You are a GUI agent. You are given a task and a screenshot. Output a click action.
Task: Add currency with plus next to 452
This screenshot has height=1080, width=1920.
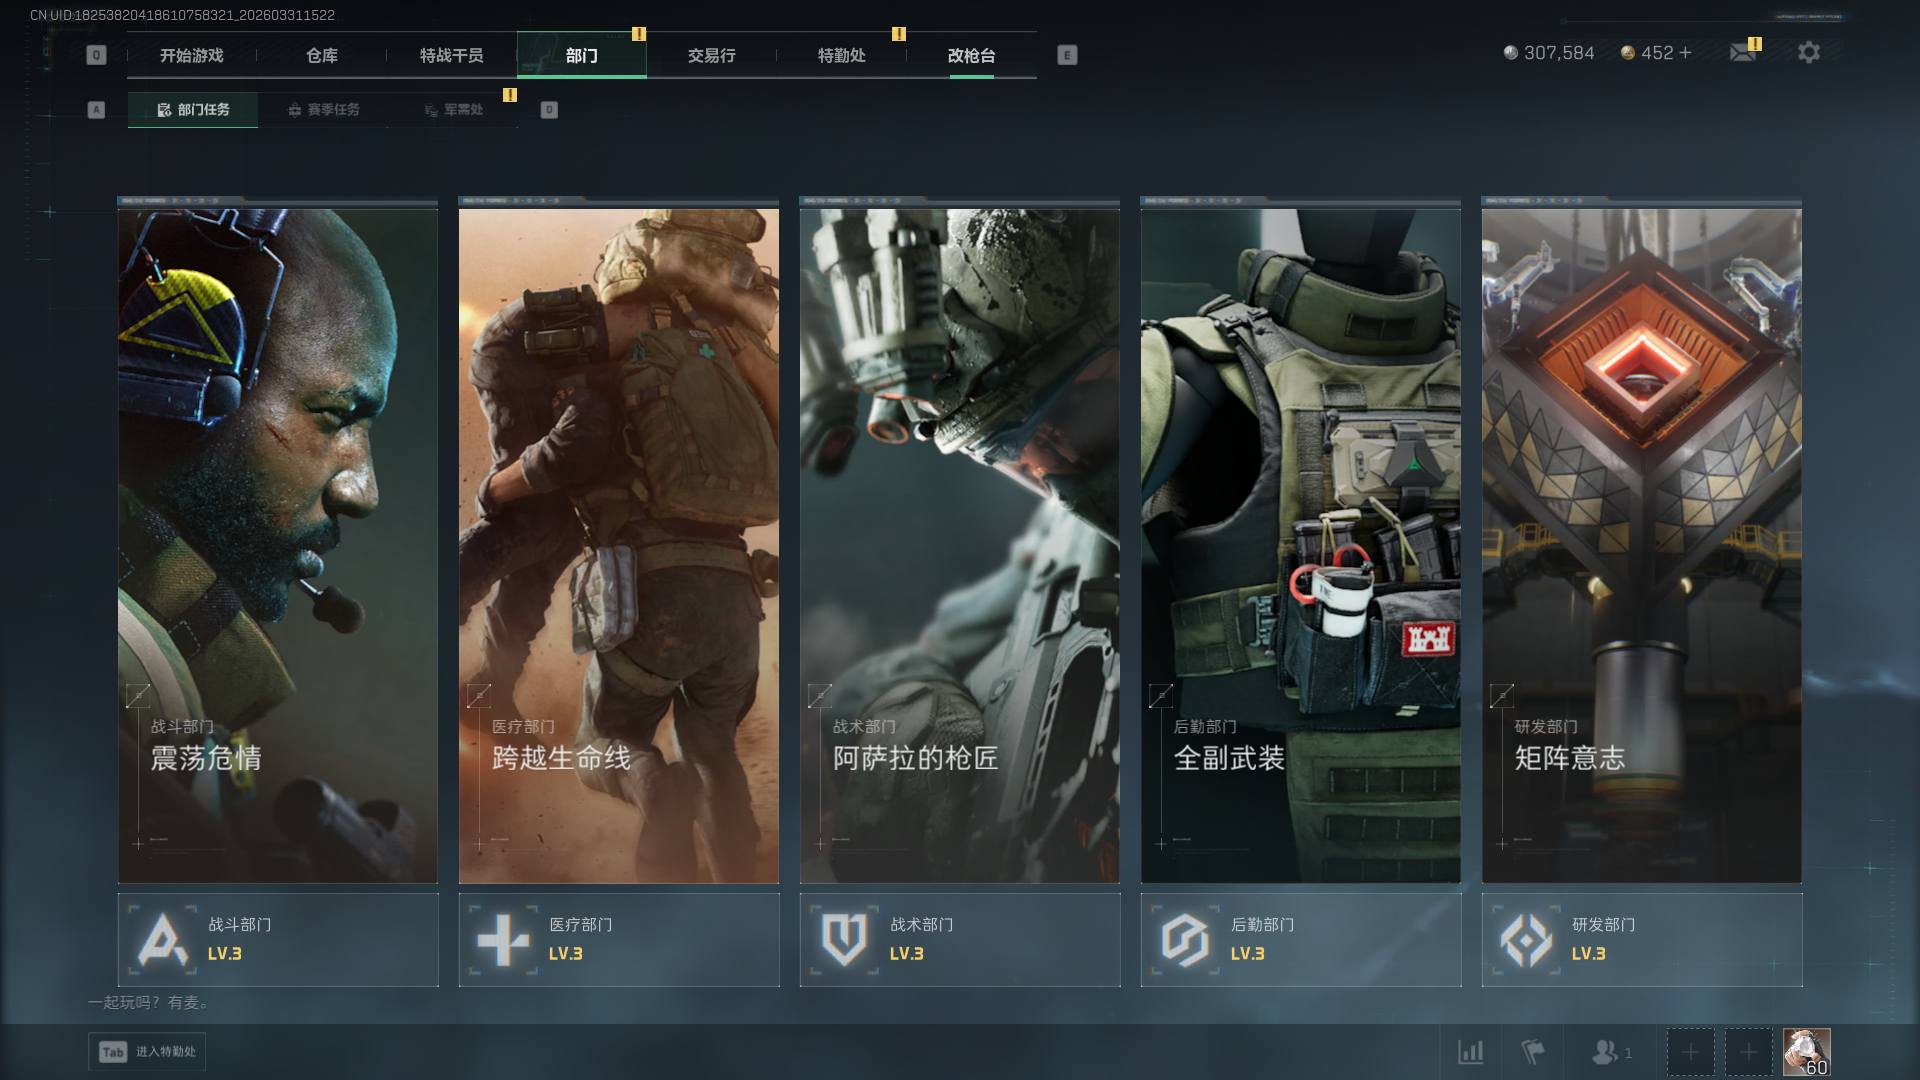(x=1686, y=52)
